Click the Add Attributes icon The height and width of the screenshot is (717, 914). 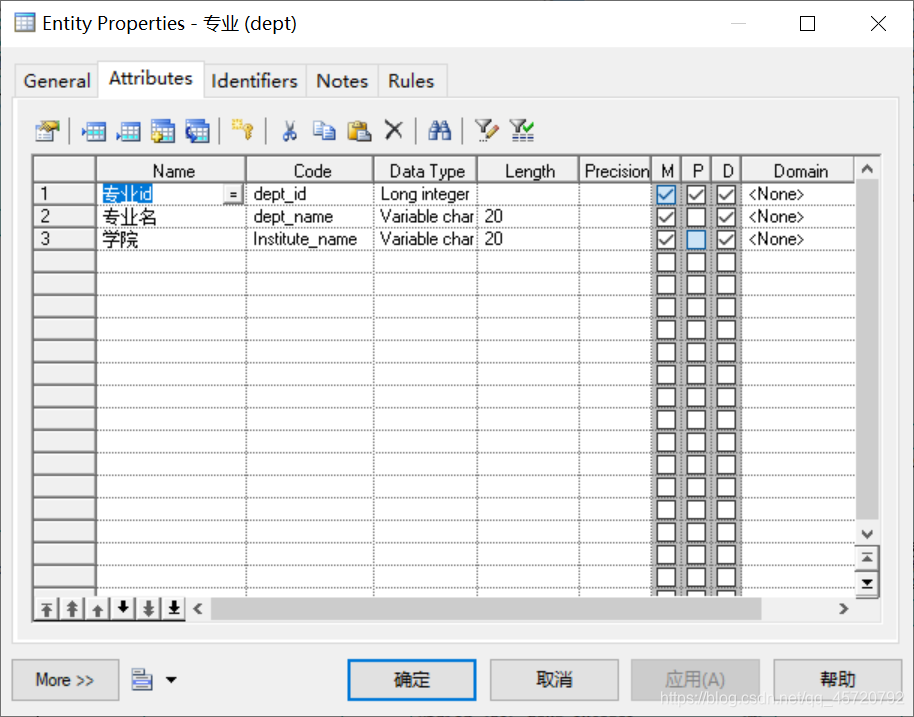163,131
